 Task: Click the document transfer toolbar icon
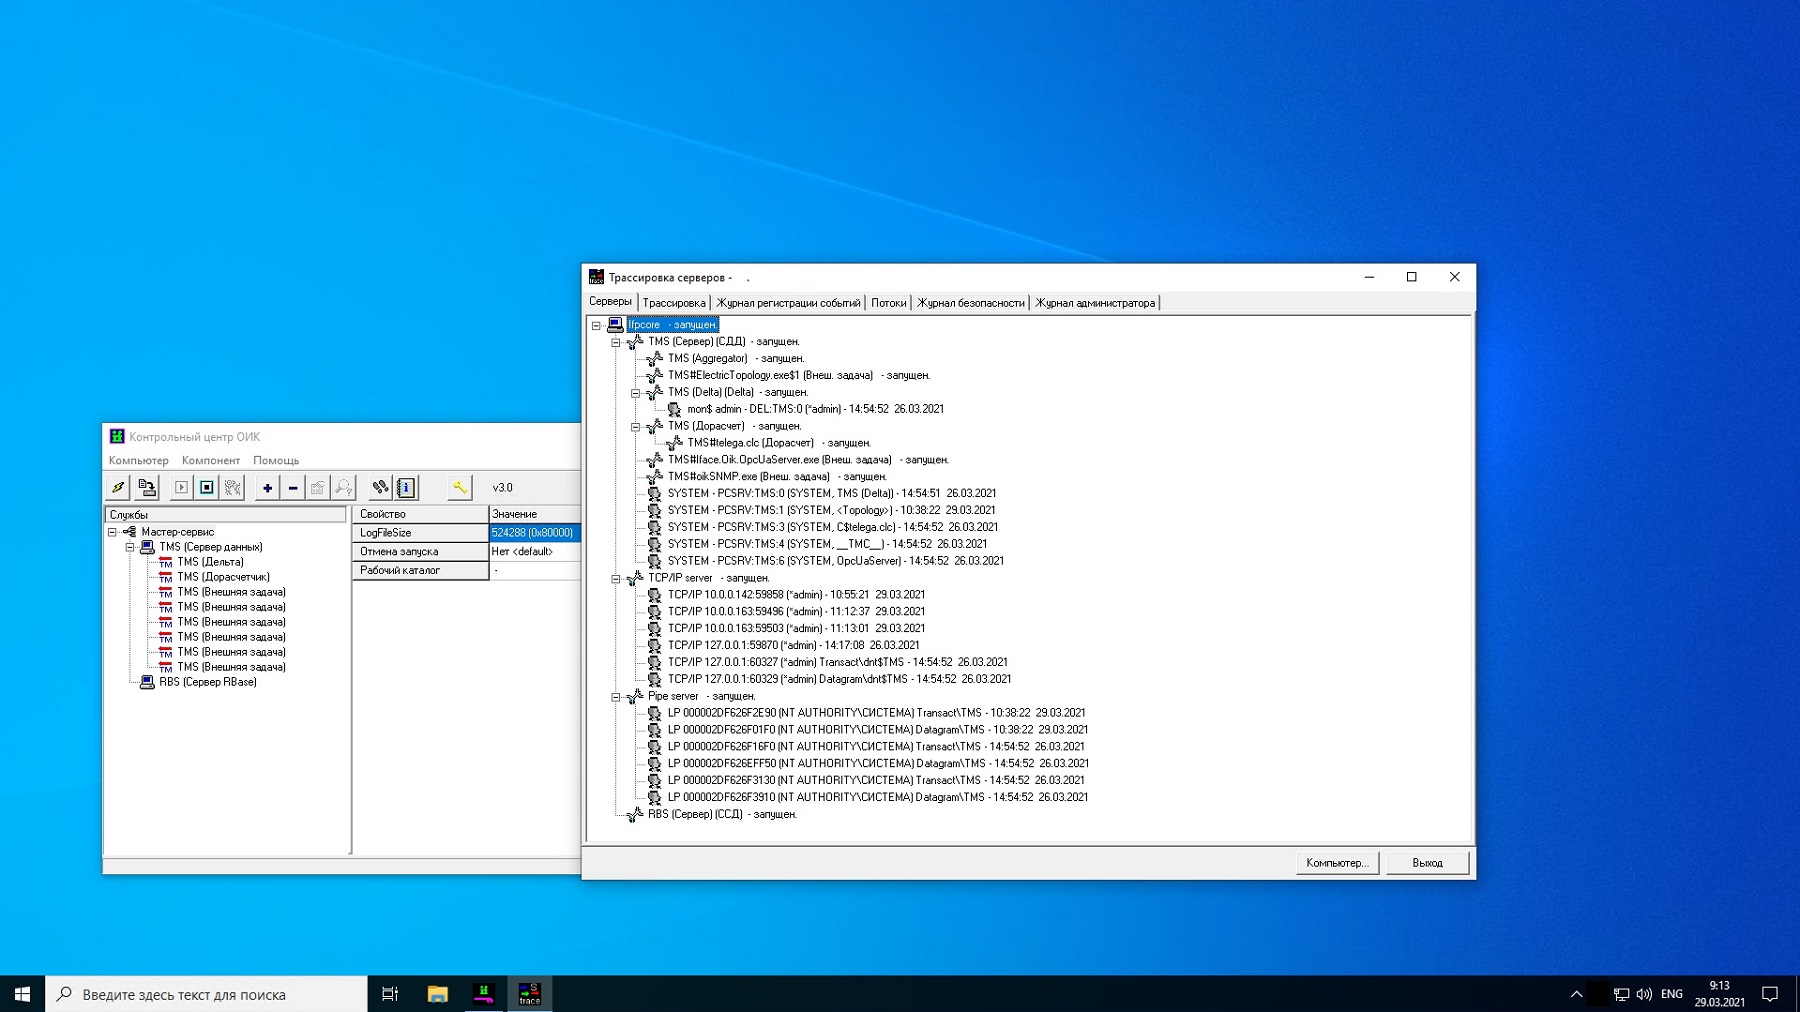pyautogui.click(x=147, y=488)
